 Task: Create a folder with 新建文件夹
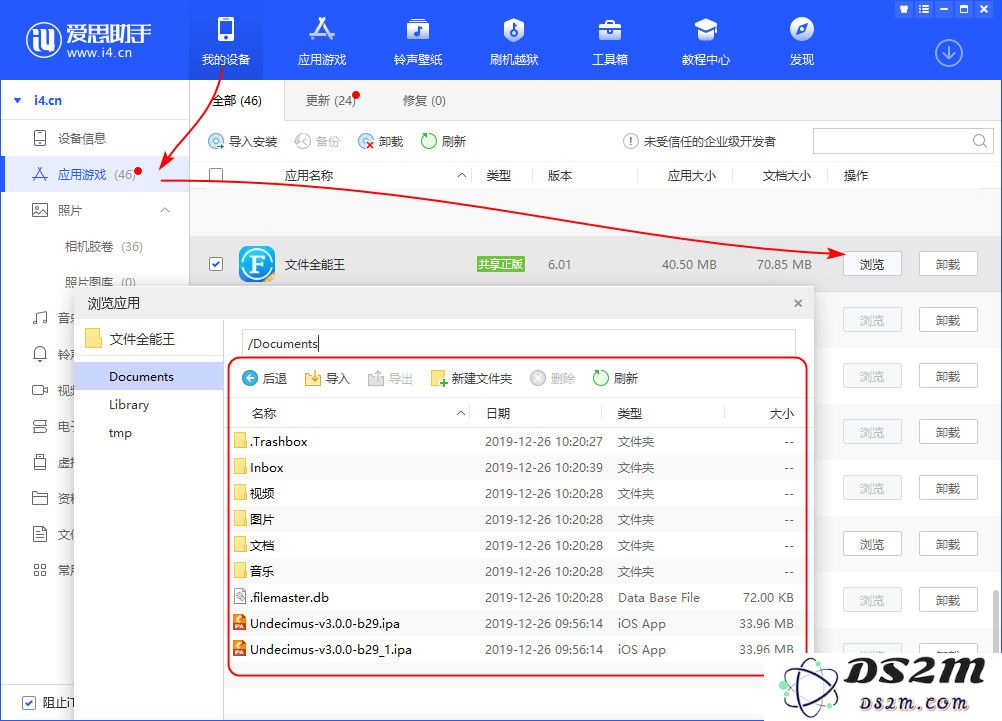(x=472, y=378)
